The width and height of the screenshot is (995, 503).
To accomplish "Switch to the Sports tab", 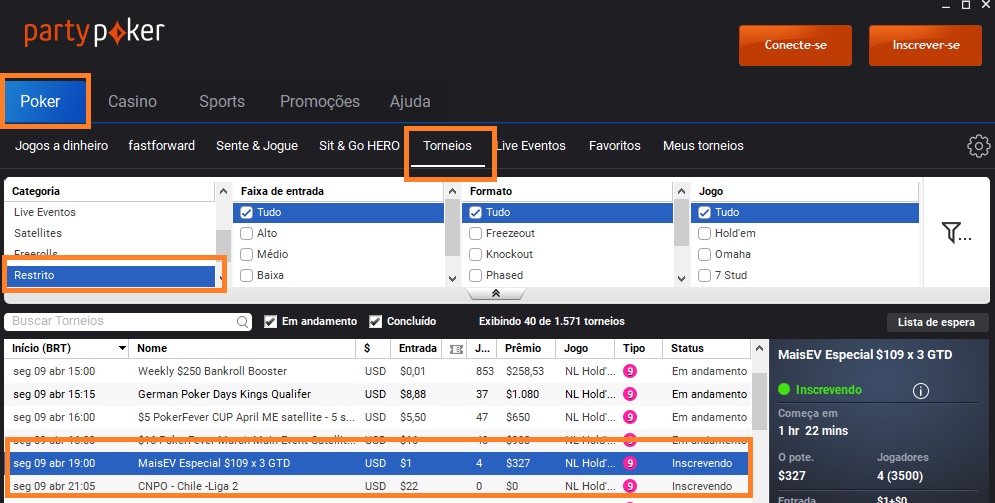I will pos(222,101).
